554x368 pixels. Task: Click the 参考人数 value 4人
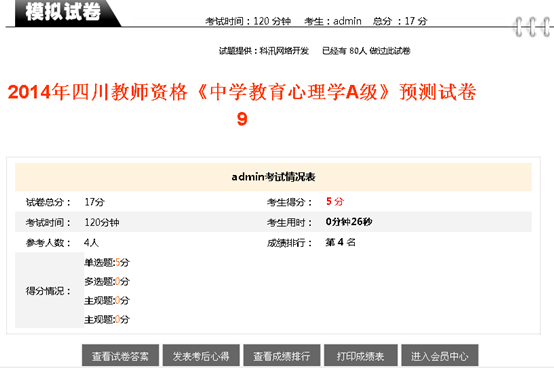point(92,243)
